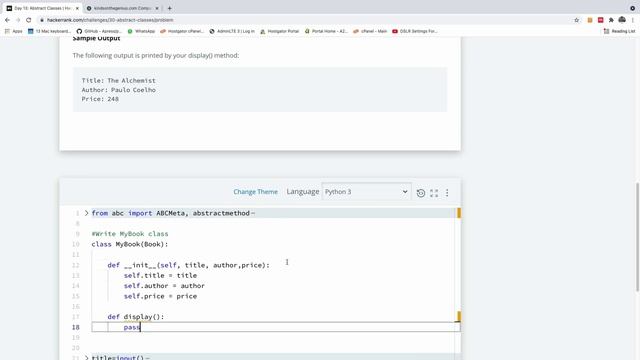Open the Portal Home bookmark
This screenshot has width=640, height=360.
coord(326,31)
